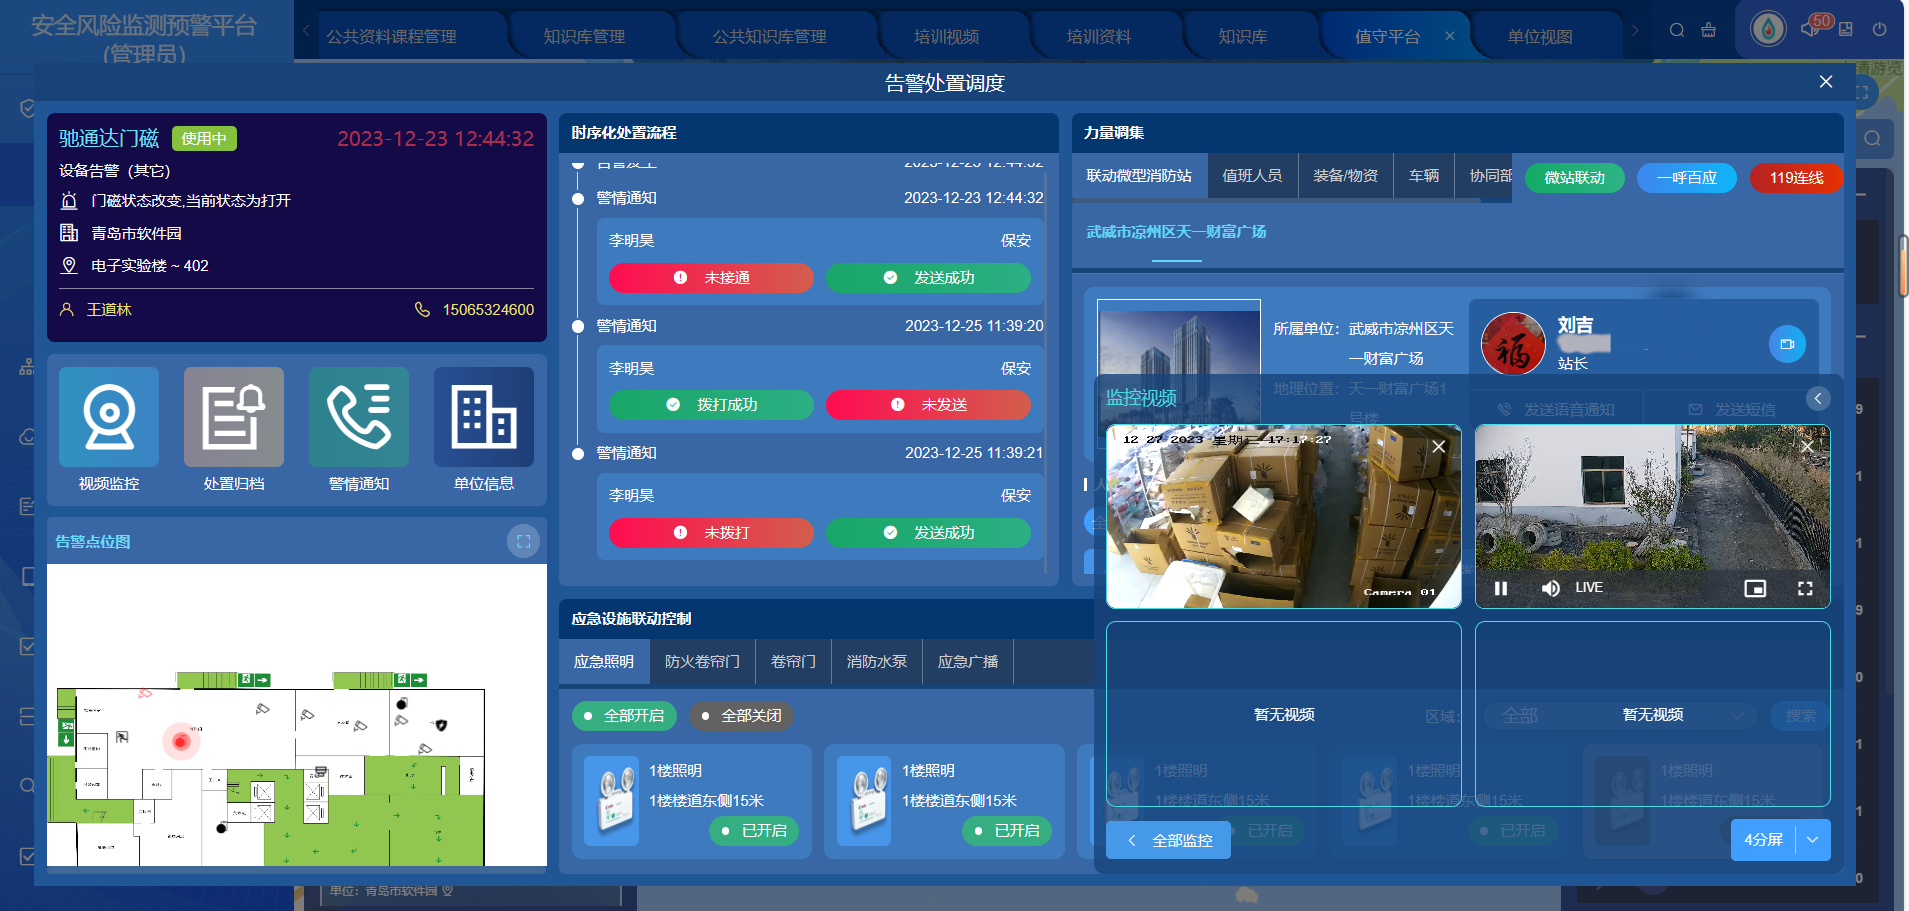Turn off all lights with 全部关闭
This screenshot has height=911, width=1909.
[741, 716]
